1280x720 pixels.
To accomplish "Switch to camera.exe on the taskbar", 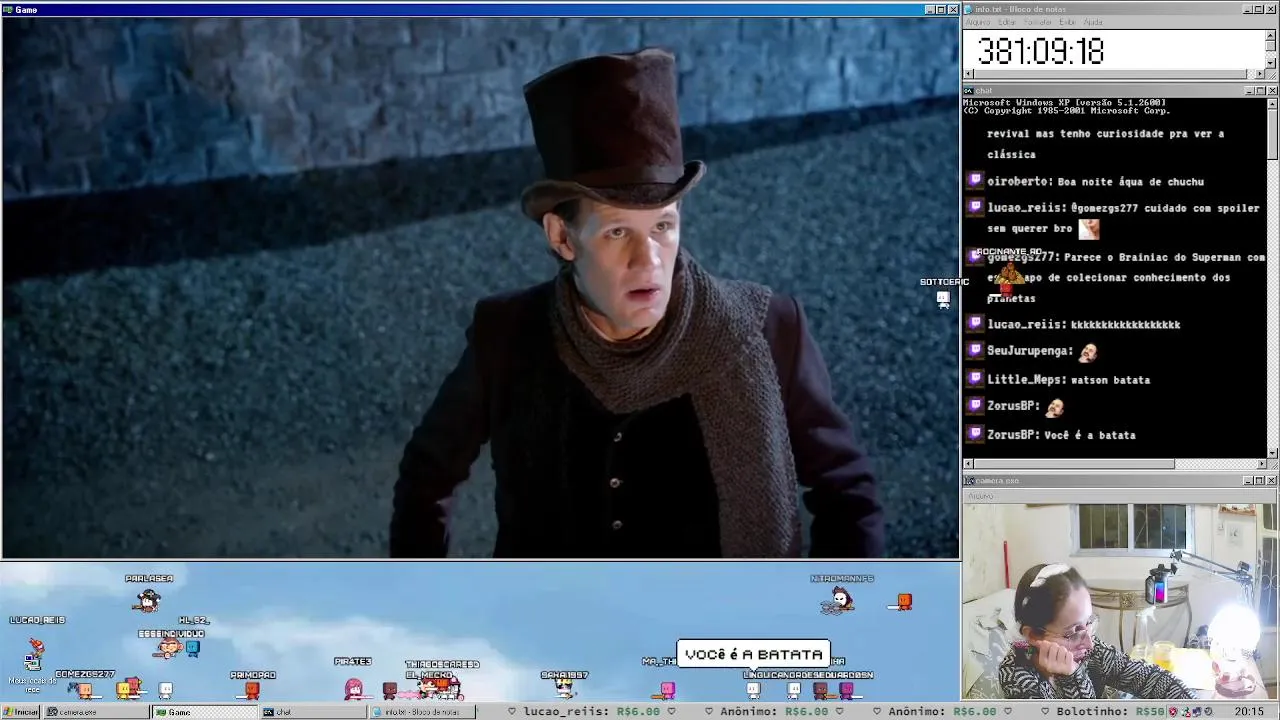I will (97, 712).
